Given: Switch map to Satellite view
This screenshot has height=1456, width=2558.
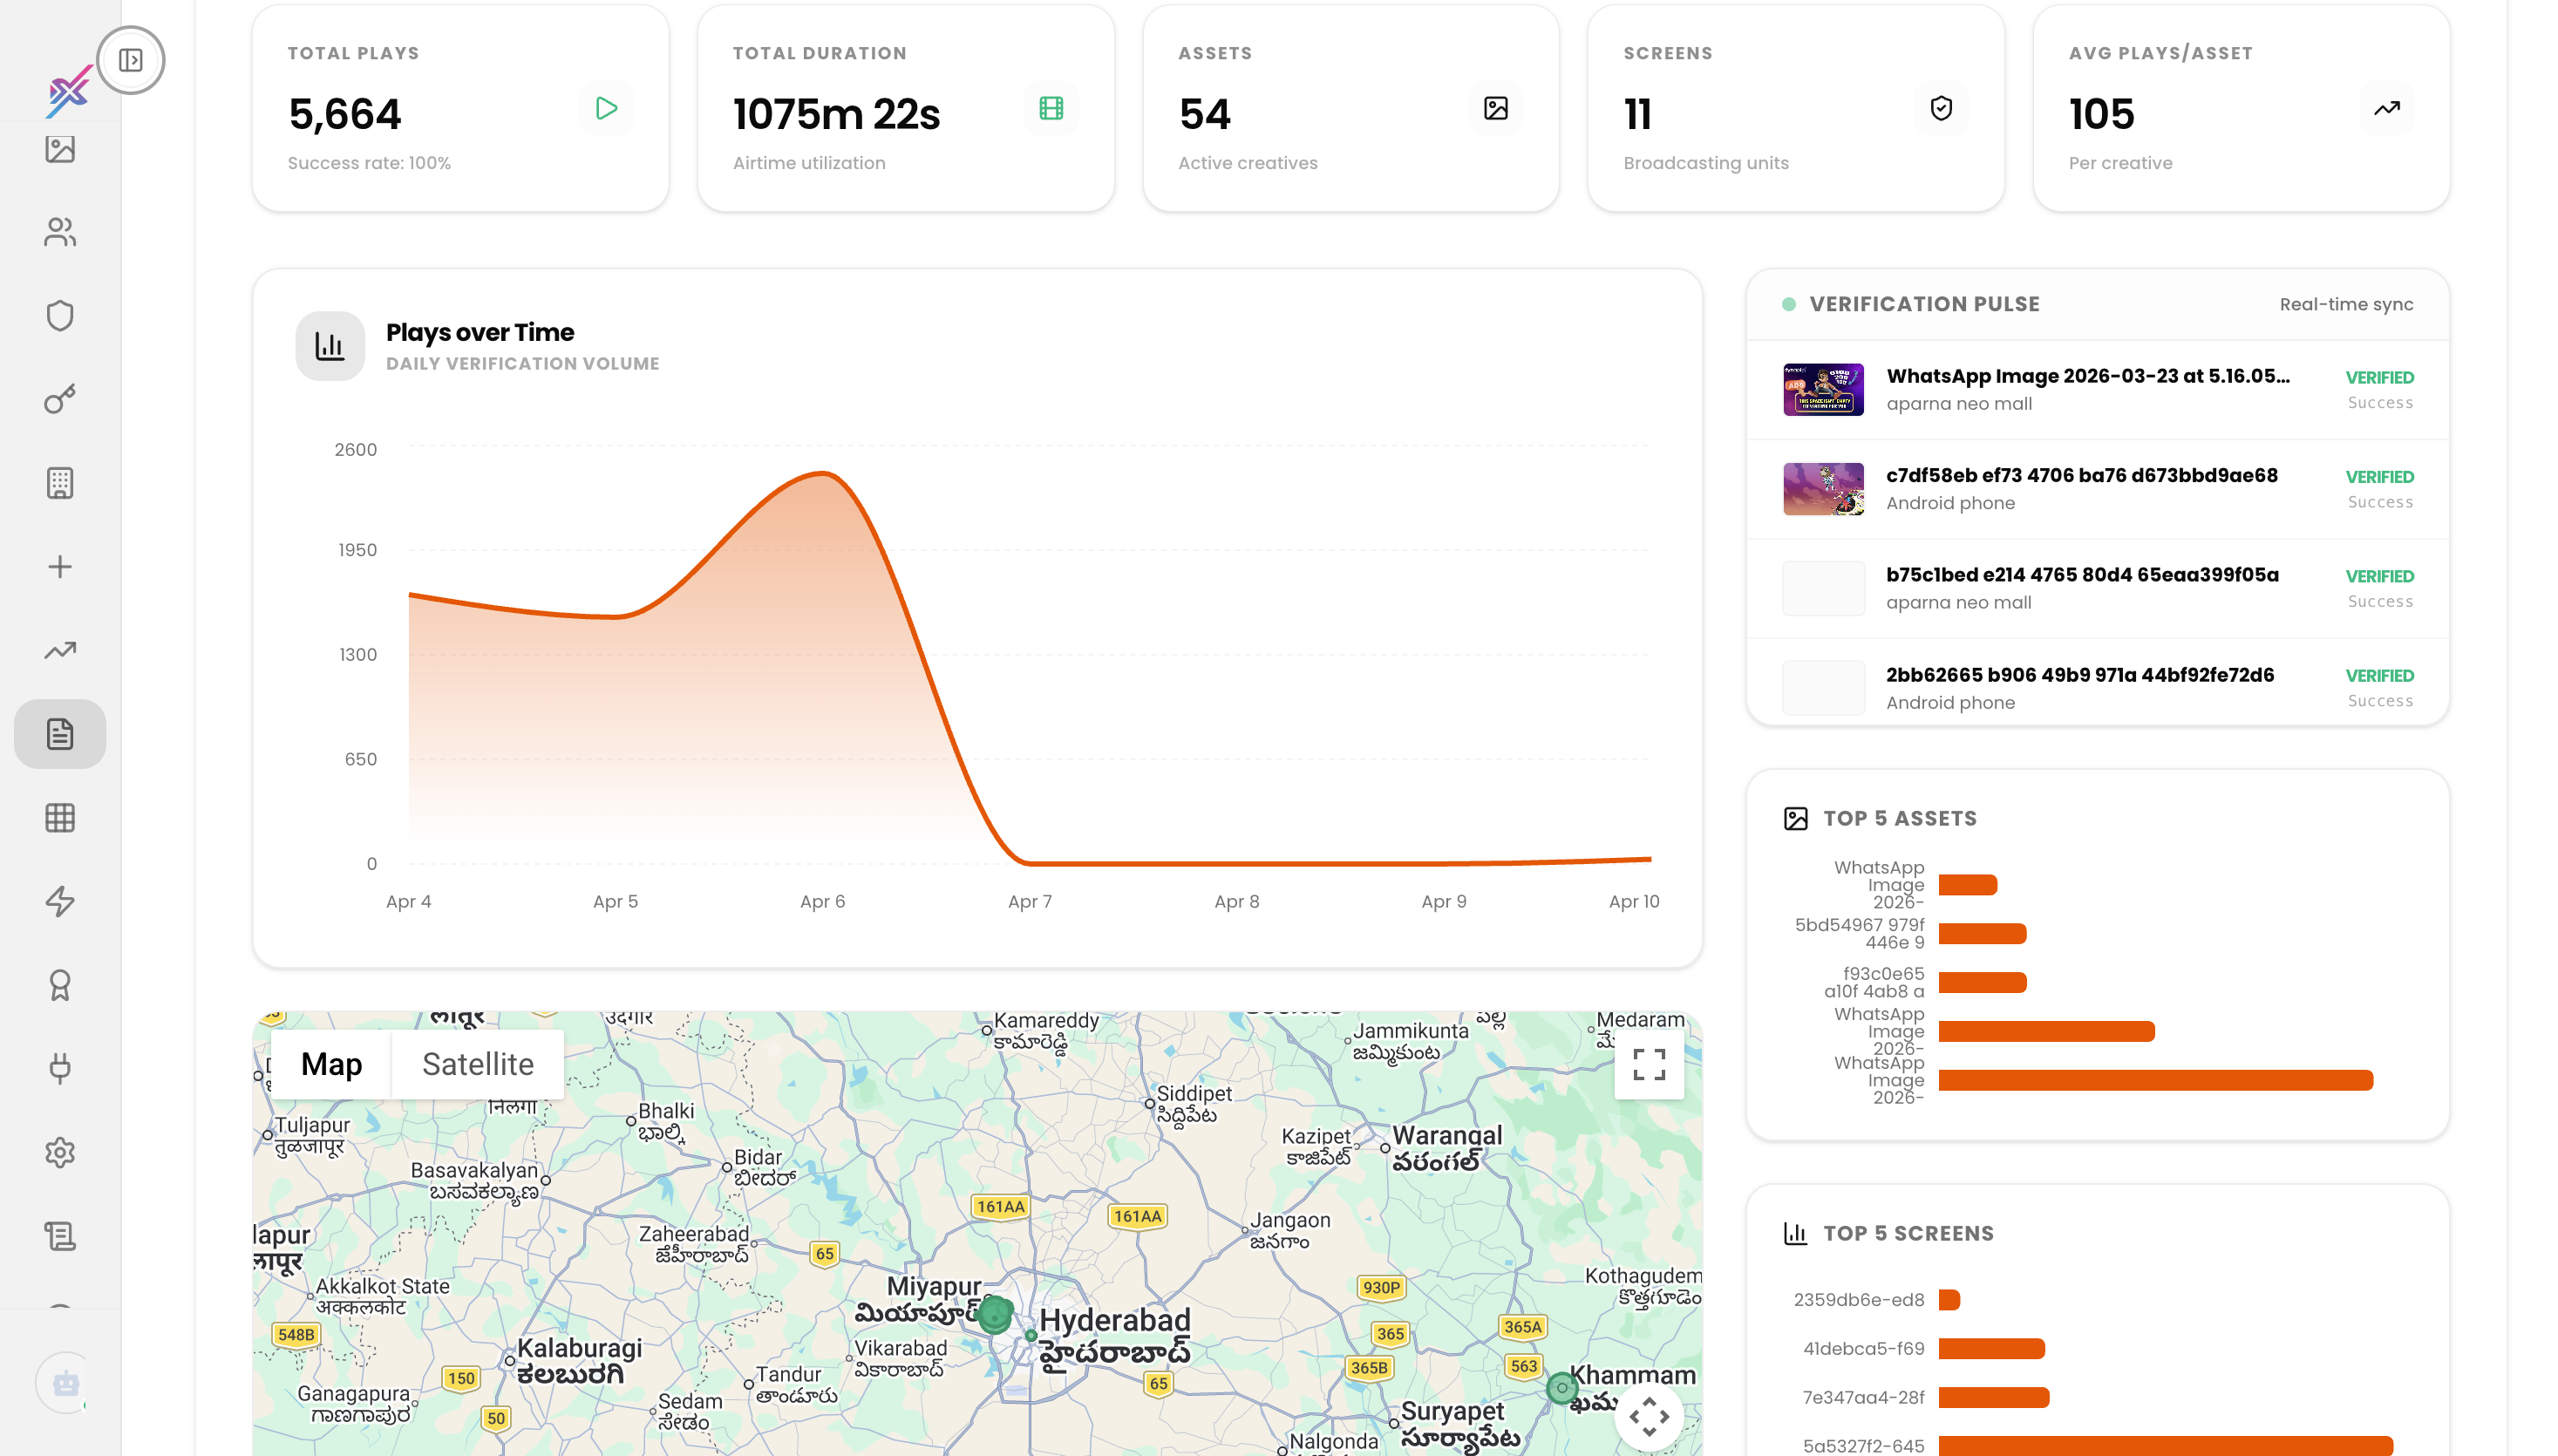Looking at the screenshot, I should click(478, 1064).
